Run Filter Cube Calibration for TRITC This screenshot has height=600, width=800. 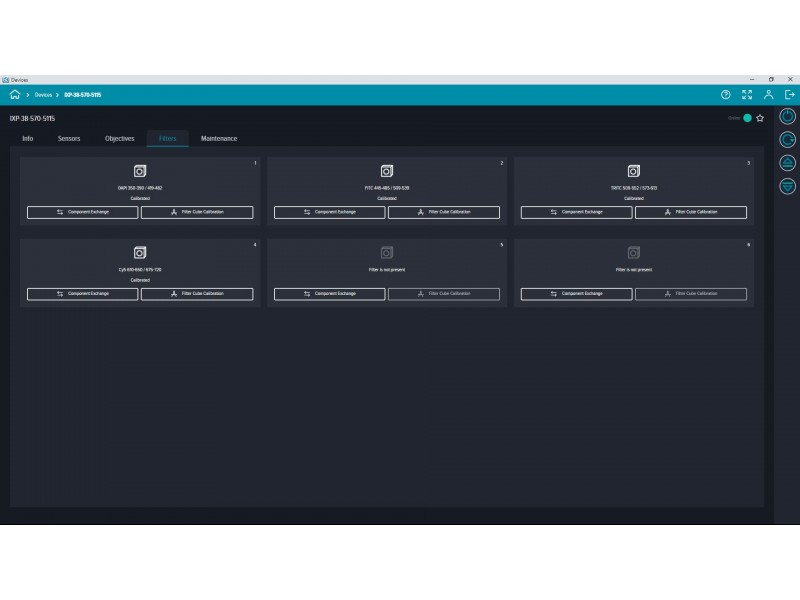691,212
